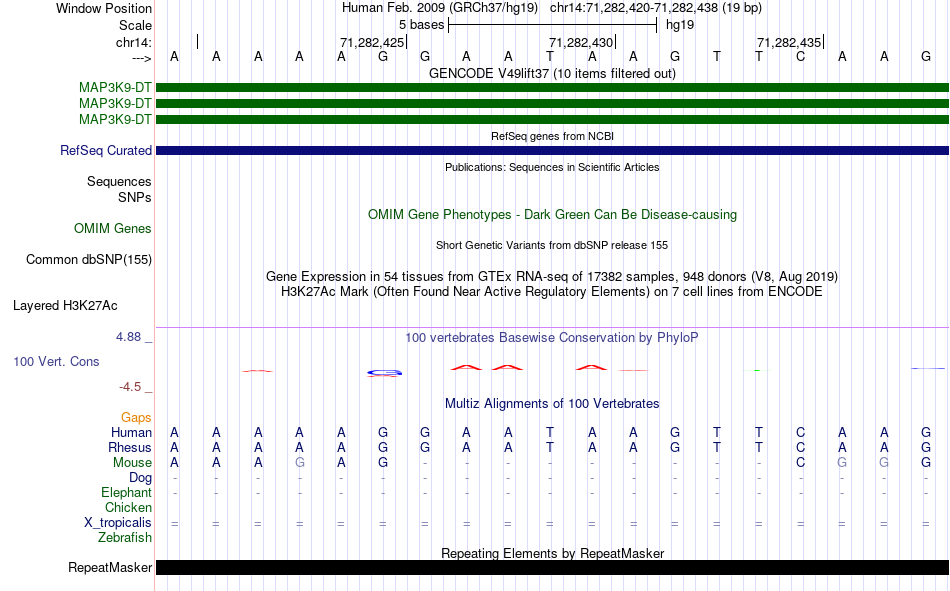Click the base sequence direction arrow
Screen dimensions: 950x591
point(142,58)
